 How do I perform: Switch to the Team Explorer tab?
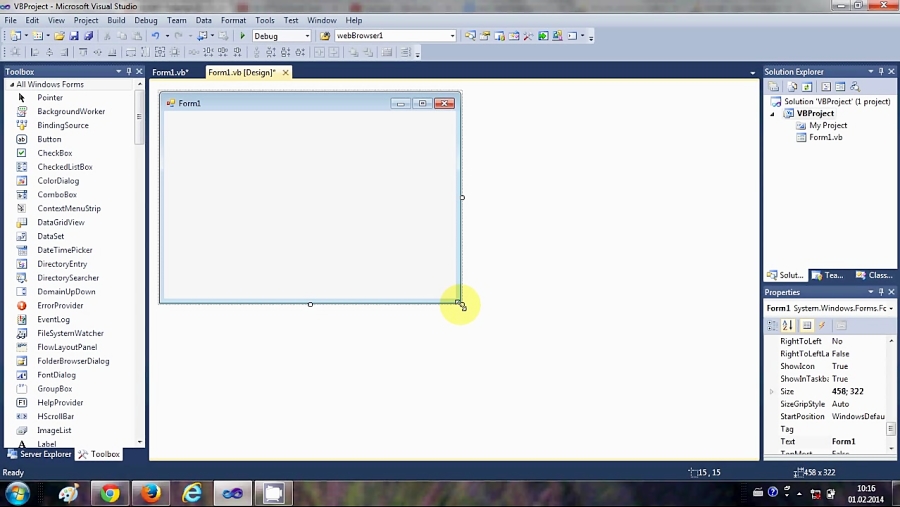click(x=828, y=276)
